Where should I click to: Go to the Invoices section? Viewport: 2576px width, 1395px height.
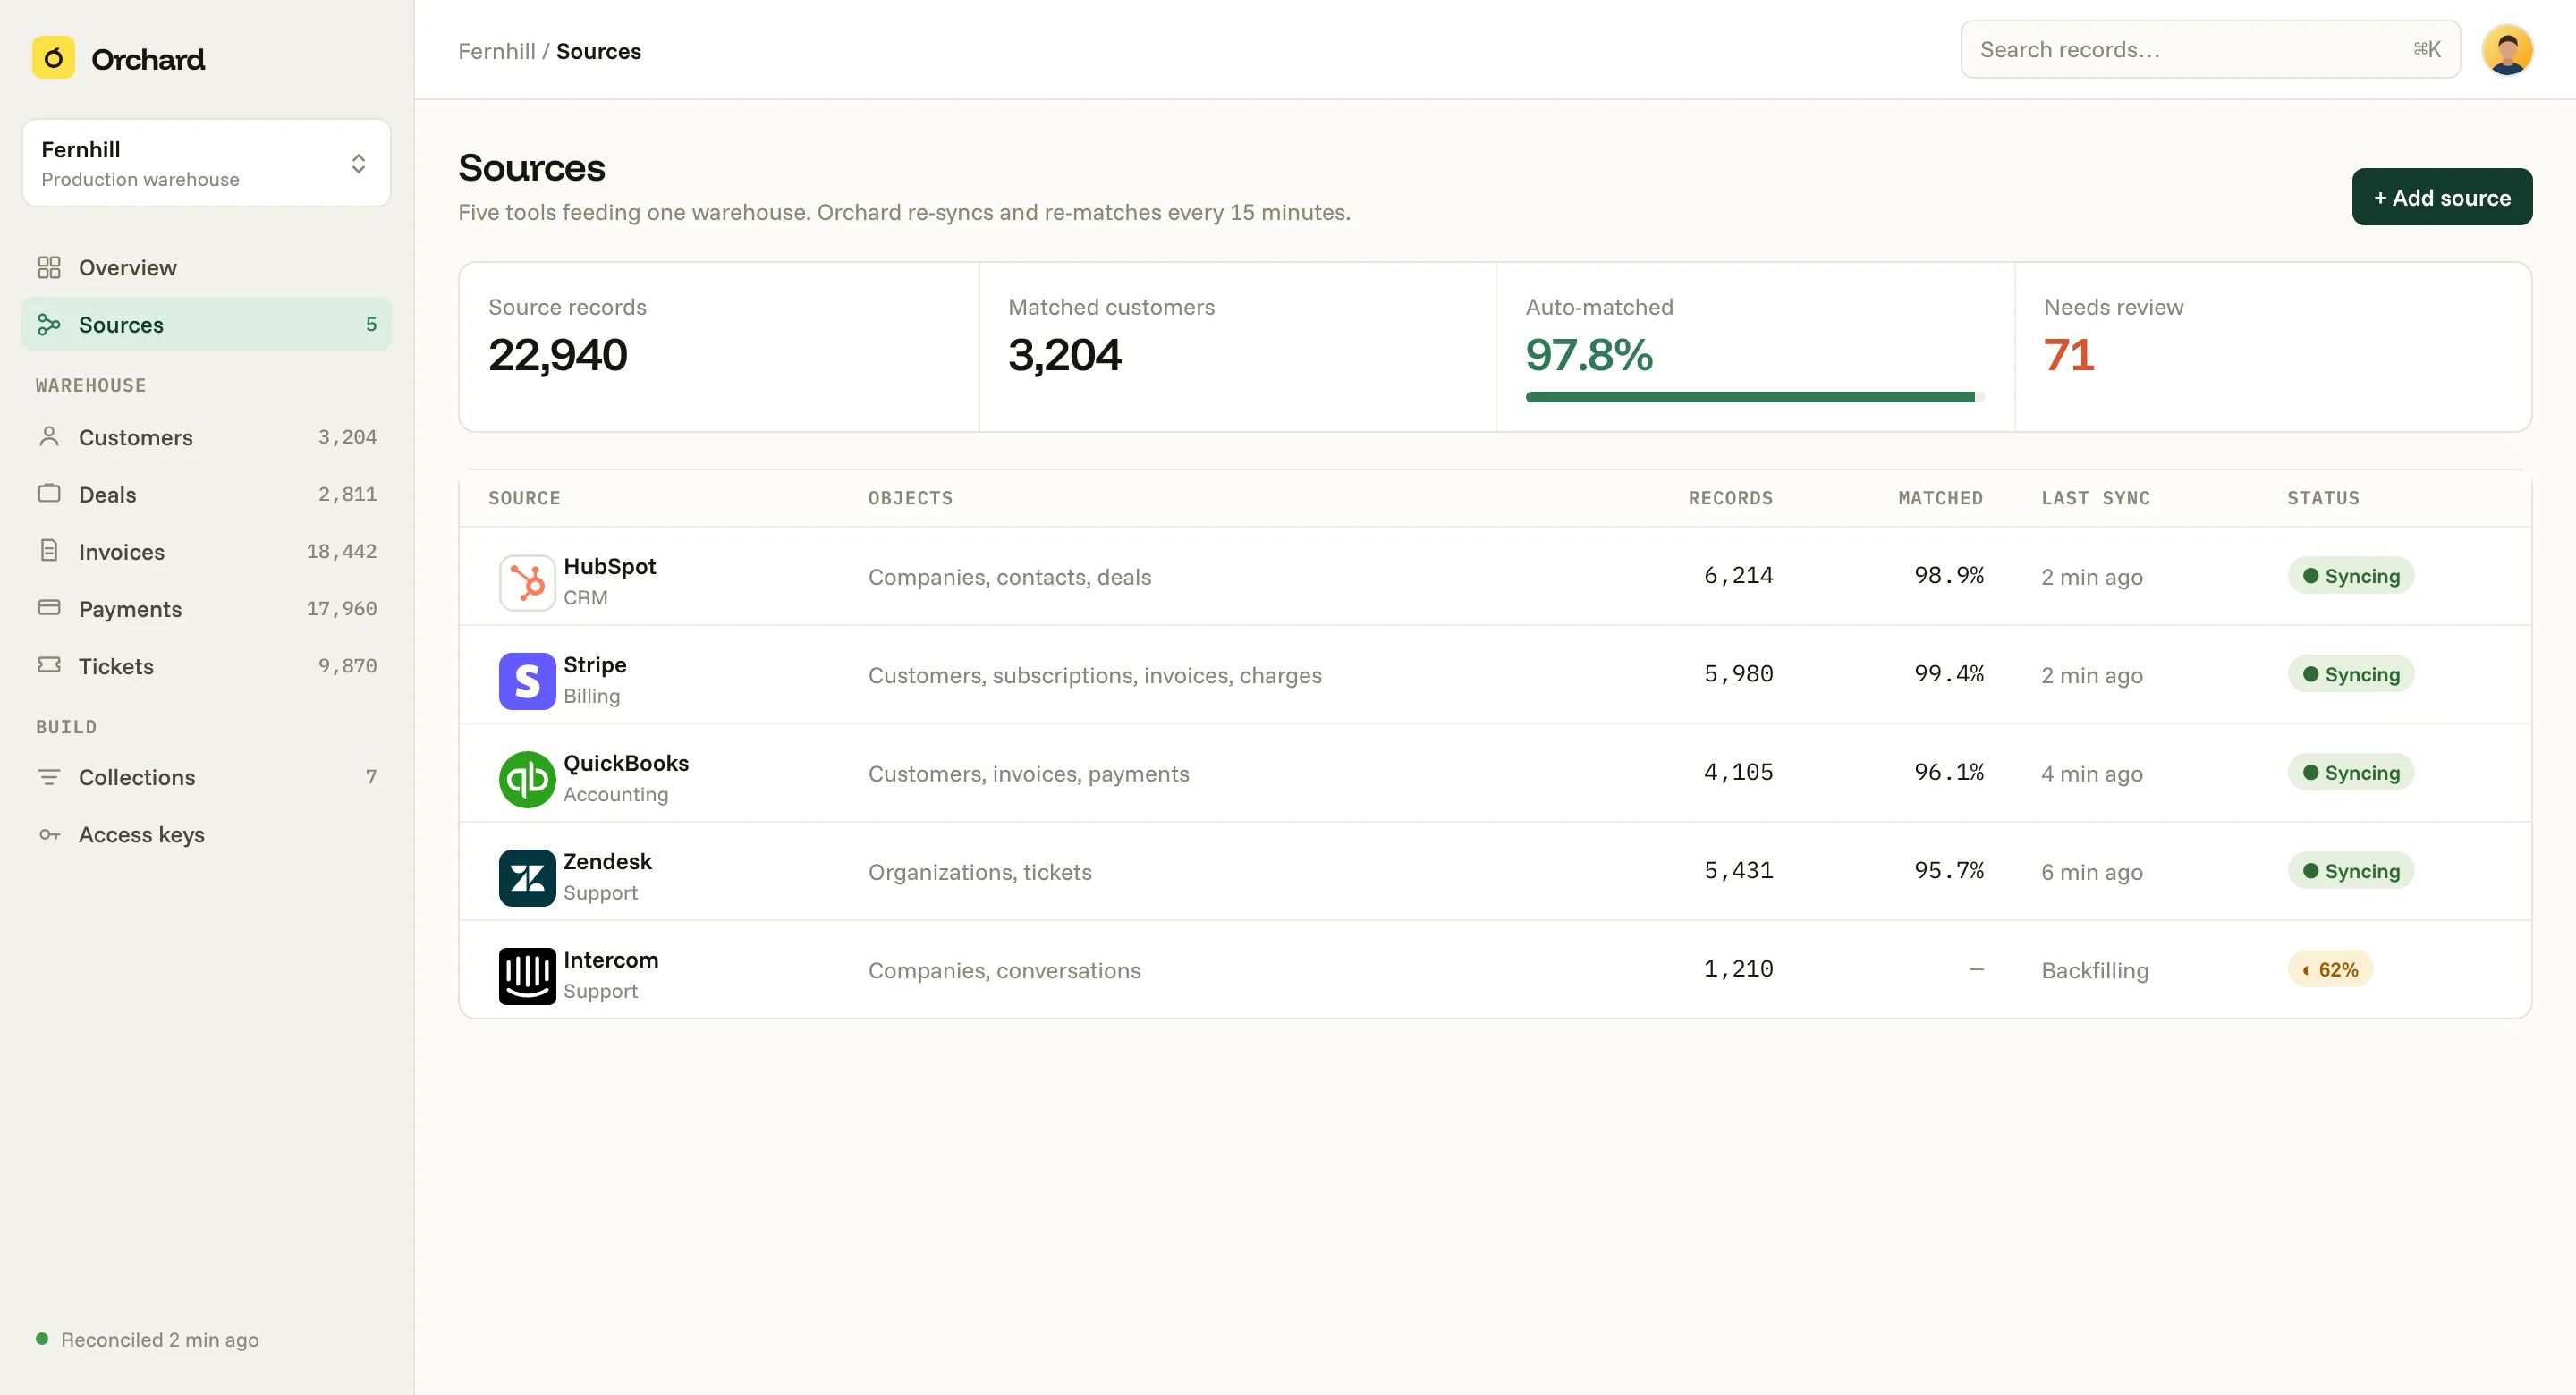click(206, 551)
